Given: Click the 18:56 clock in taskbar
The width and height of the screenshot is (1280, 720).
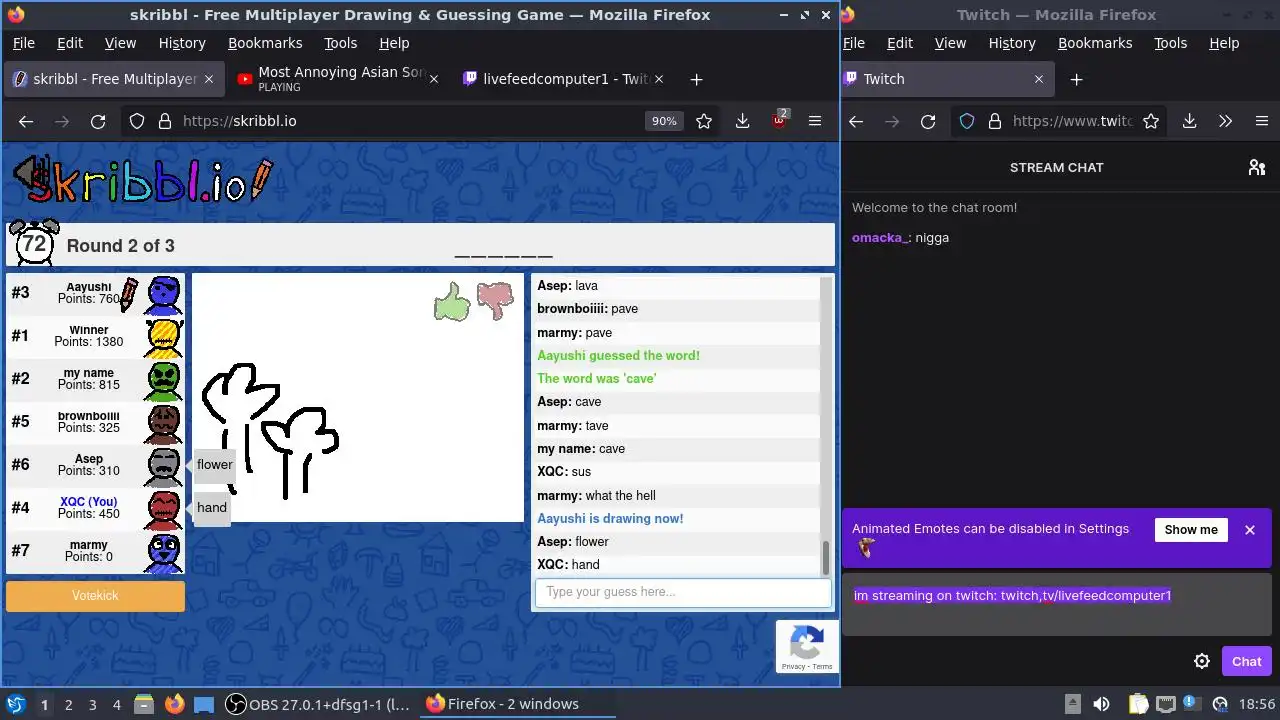Looking at the screenshot, I should click(x=1256, y=704).
